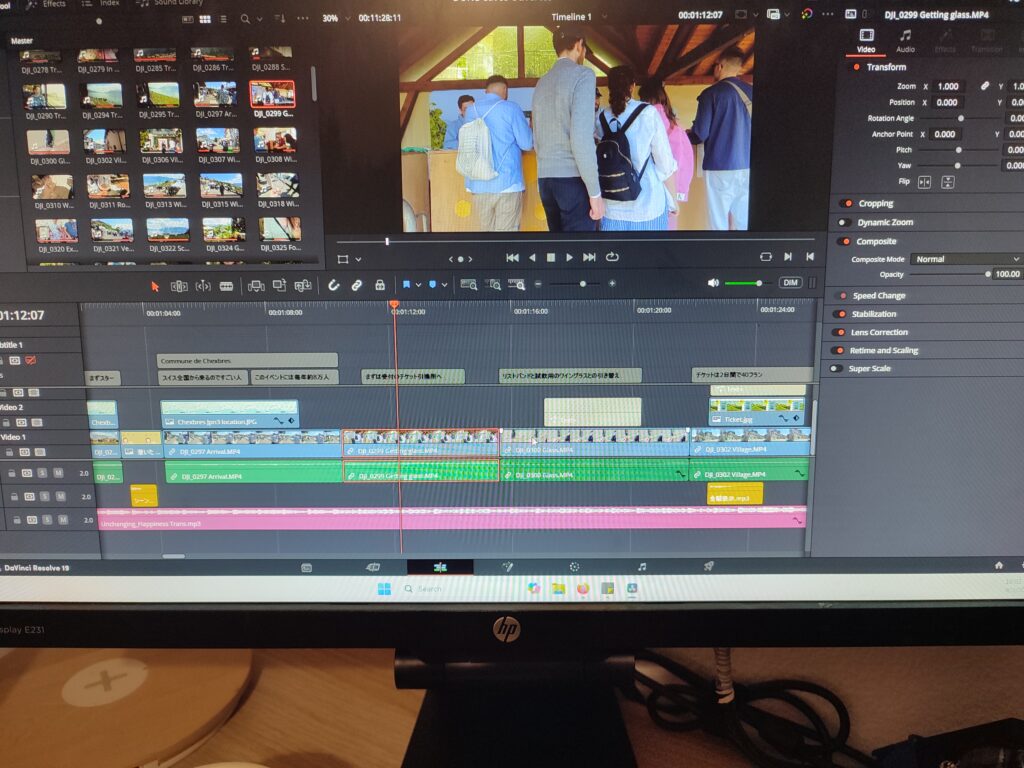Open the Sound Library panel
1024x768 pixels.
pyautogui.click(x=169, y=4)
